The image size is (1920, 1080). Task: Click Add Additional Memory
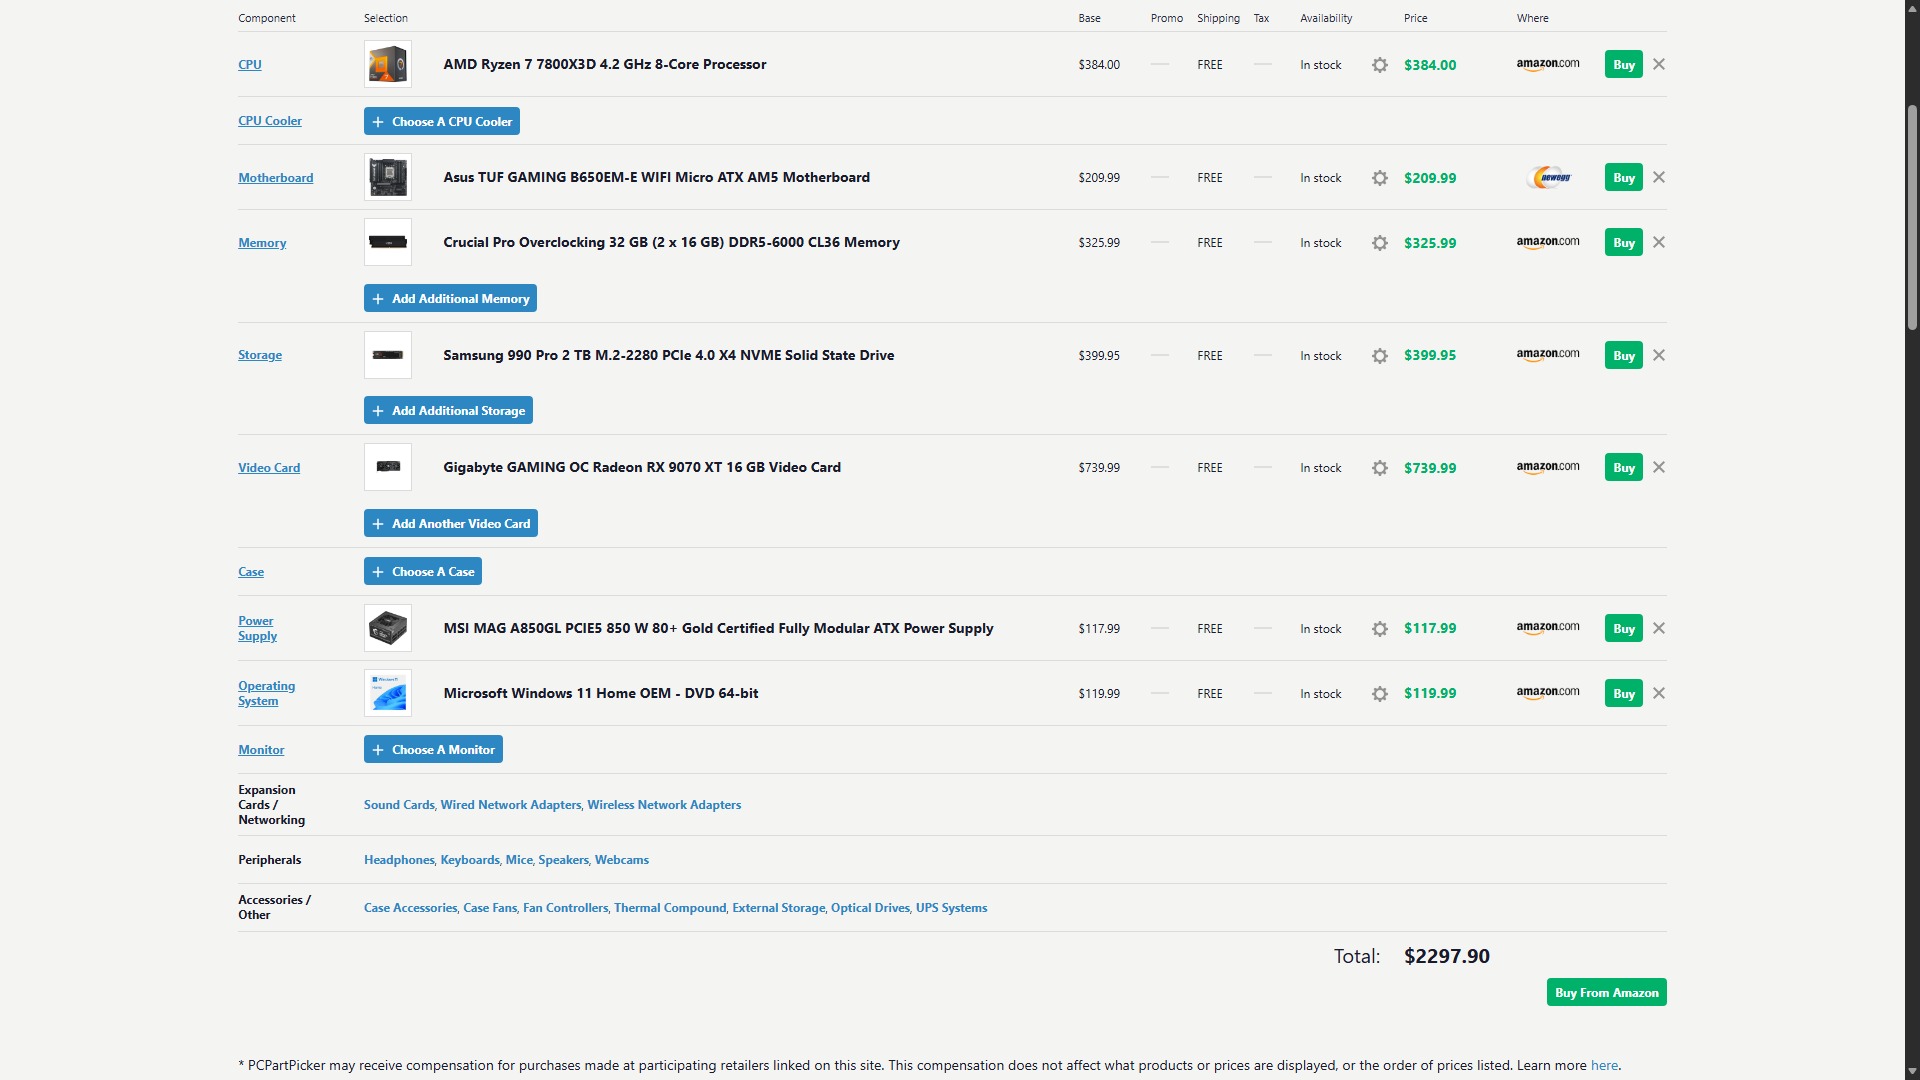[x=449, y=298]
